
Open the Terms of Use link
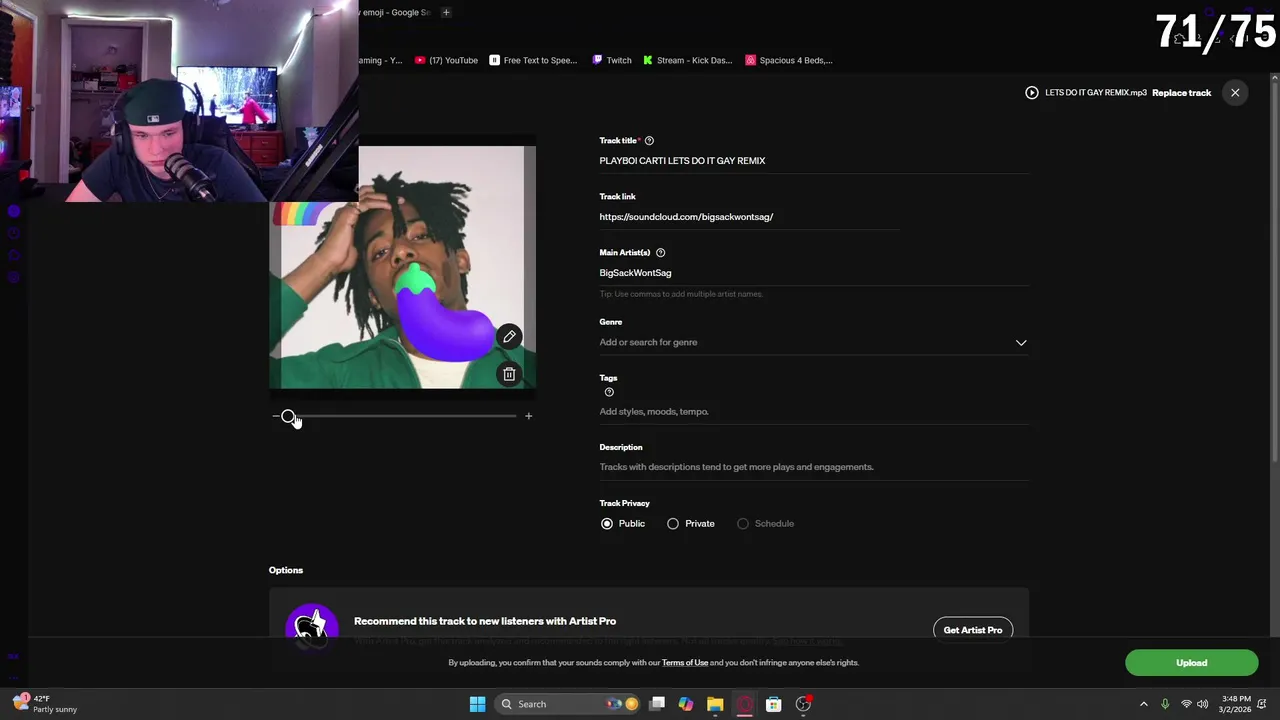pyautogui.click(x=685, y=663)
